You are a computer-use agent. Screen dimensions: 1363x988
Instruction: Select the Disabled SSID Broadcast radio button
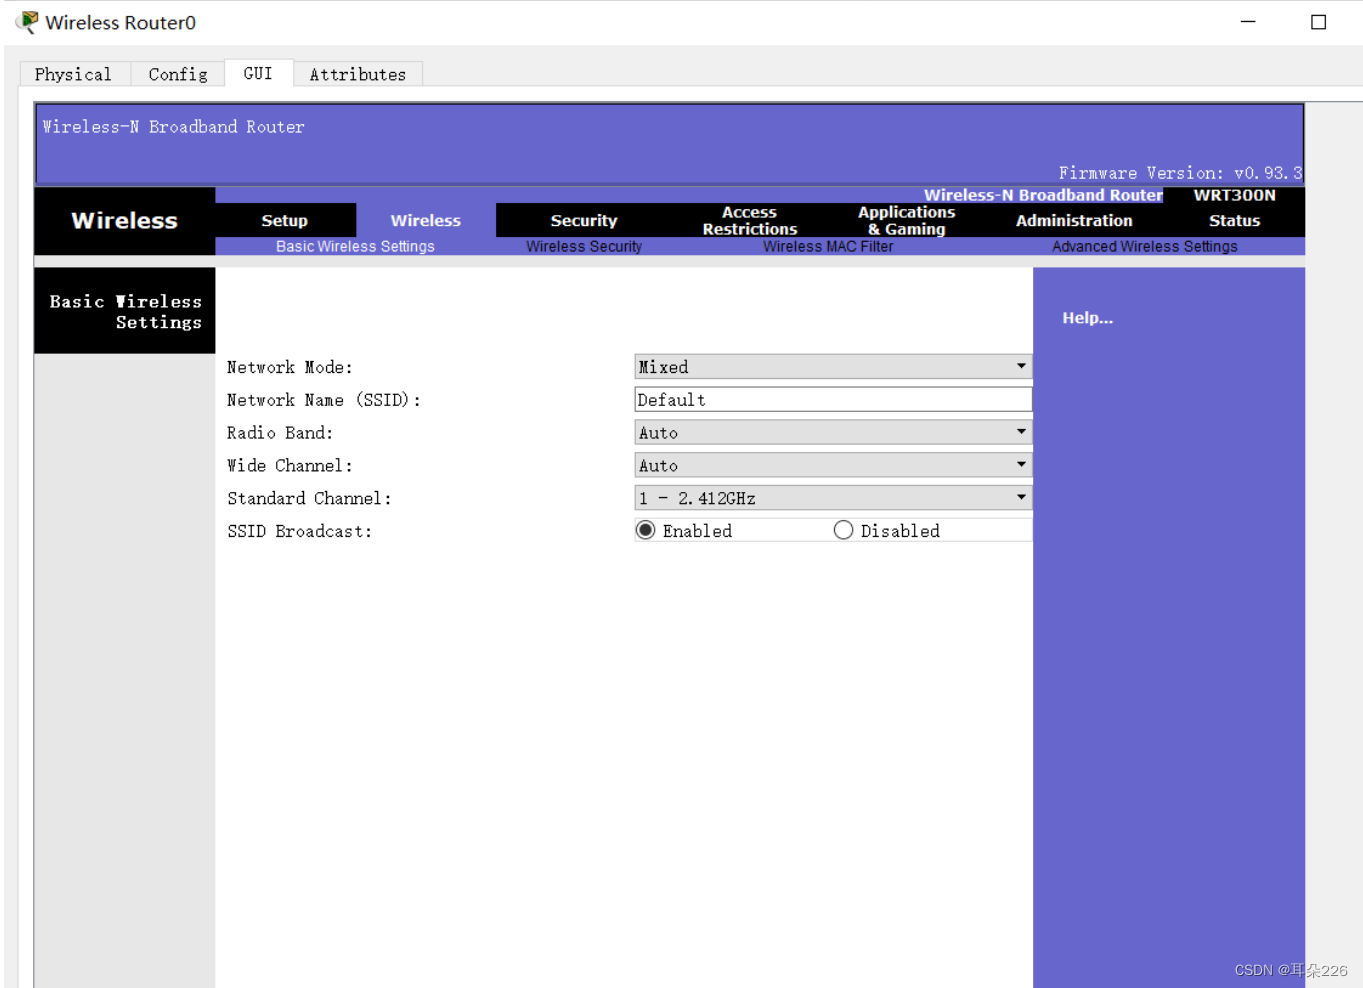point(843,530)
